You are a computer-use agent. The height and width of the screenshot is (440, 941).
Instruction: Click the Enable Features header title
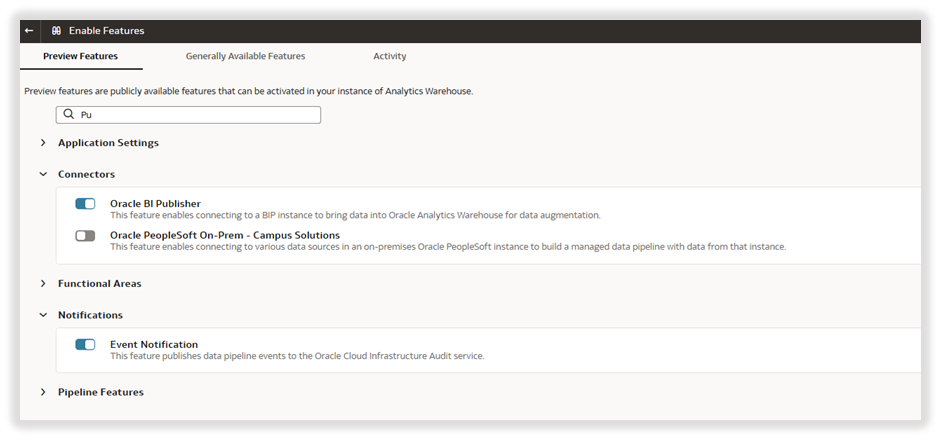tap(107, 31)
